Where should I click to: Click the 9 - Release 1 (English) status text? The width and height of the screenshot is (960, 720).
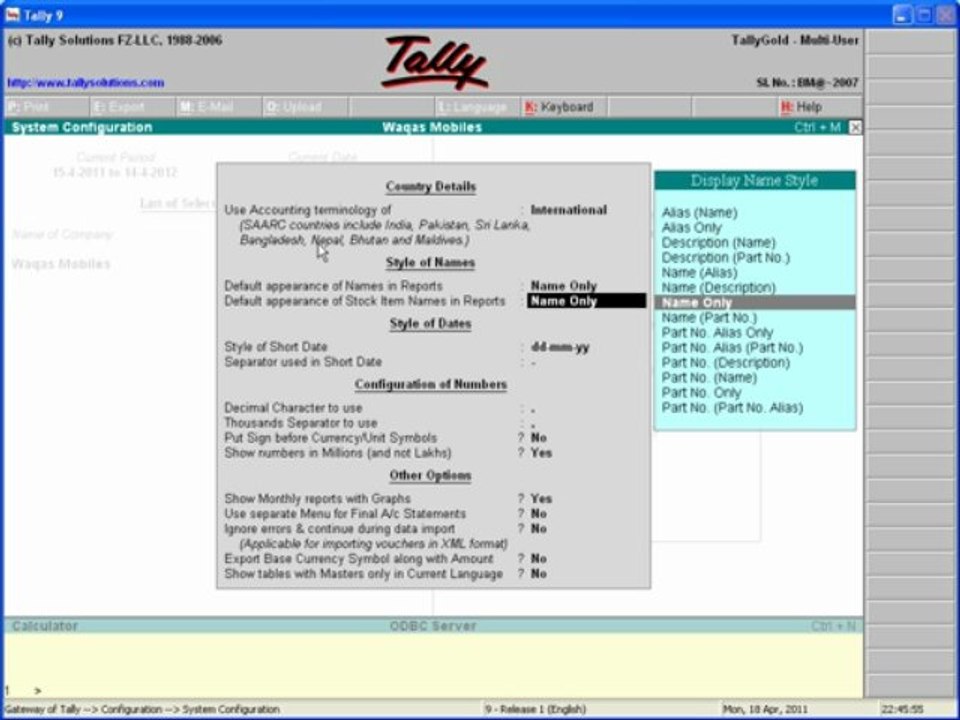[x=535, y=710]
